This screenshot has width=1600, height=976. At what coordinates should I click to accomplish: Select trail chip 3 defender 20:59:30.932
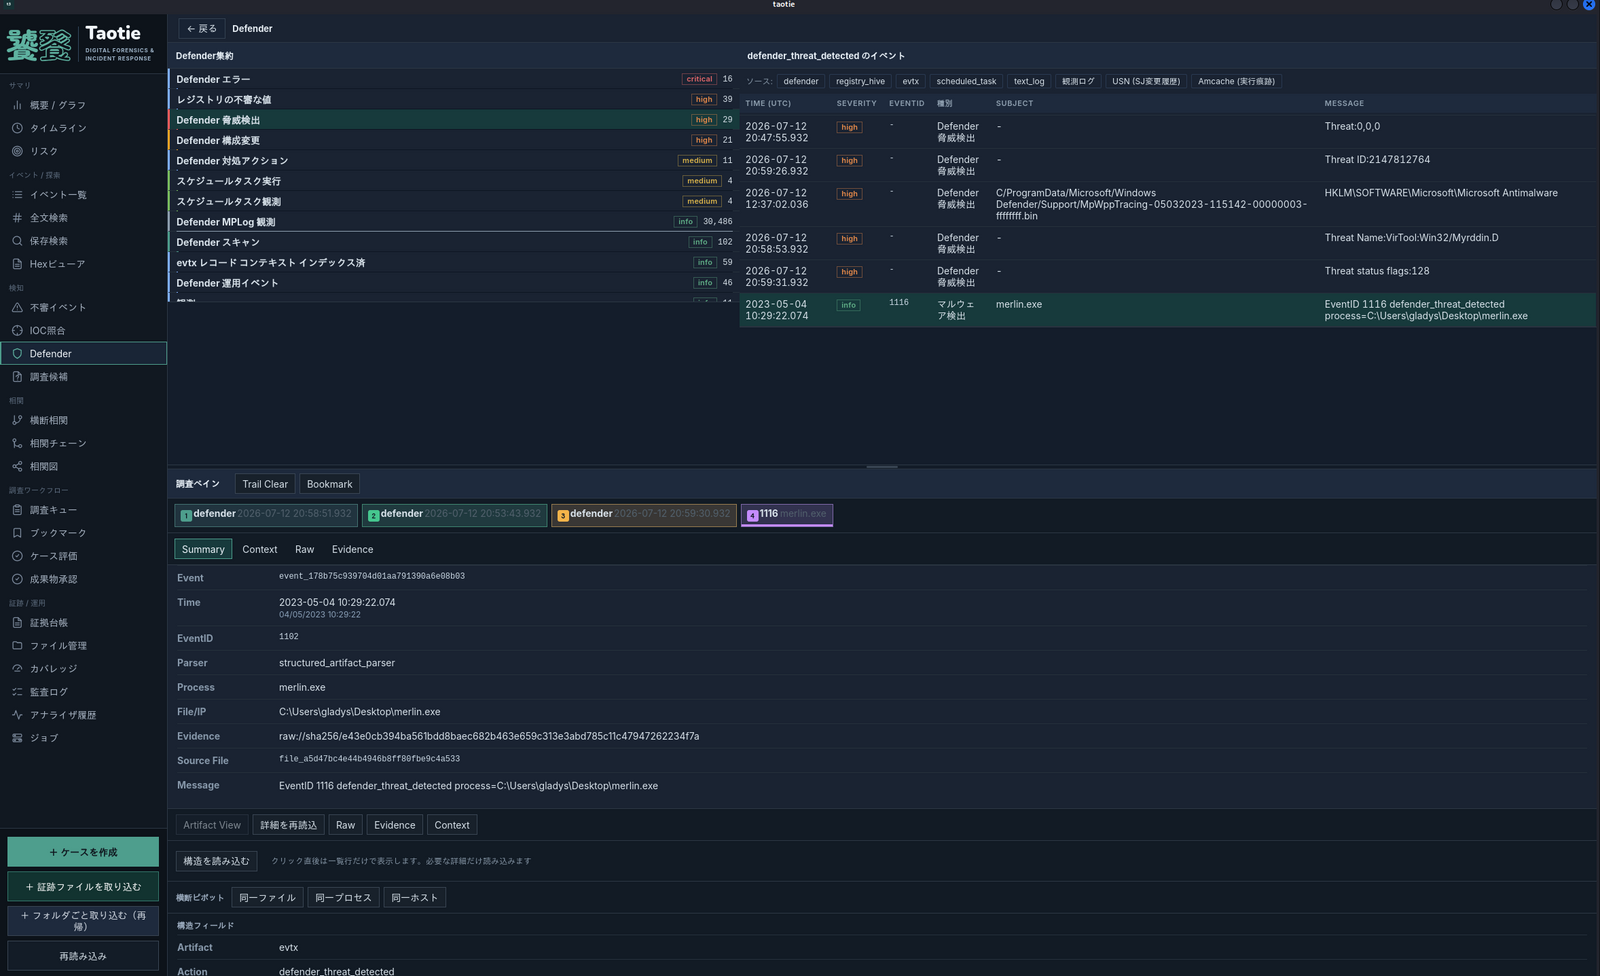644,515
